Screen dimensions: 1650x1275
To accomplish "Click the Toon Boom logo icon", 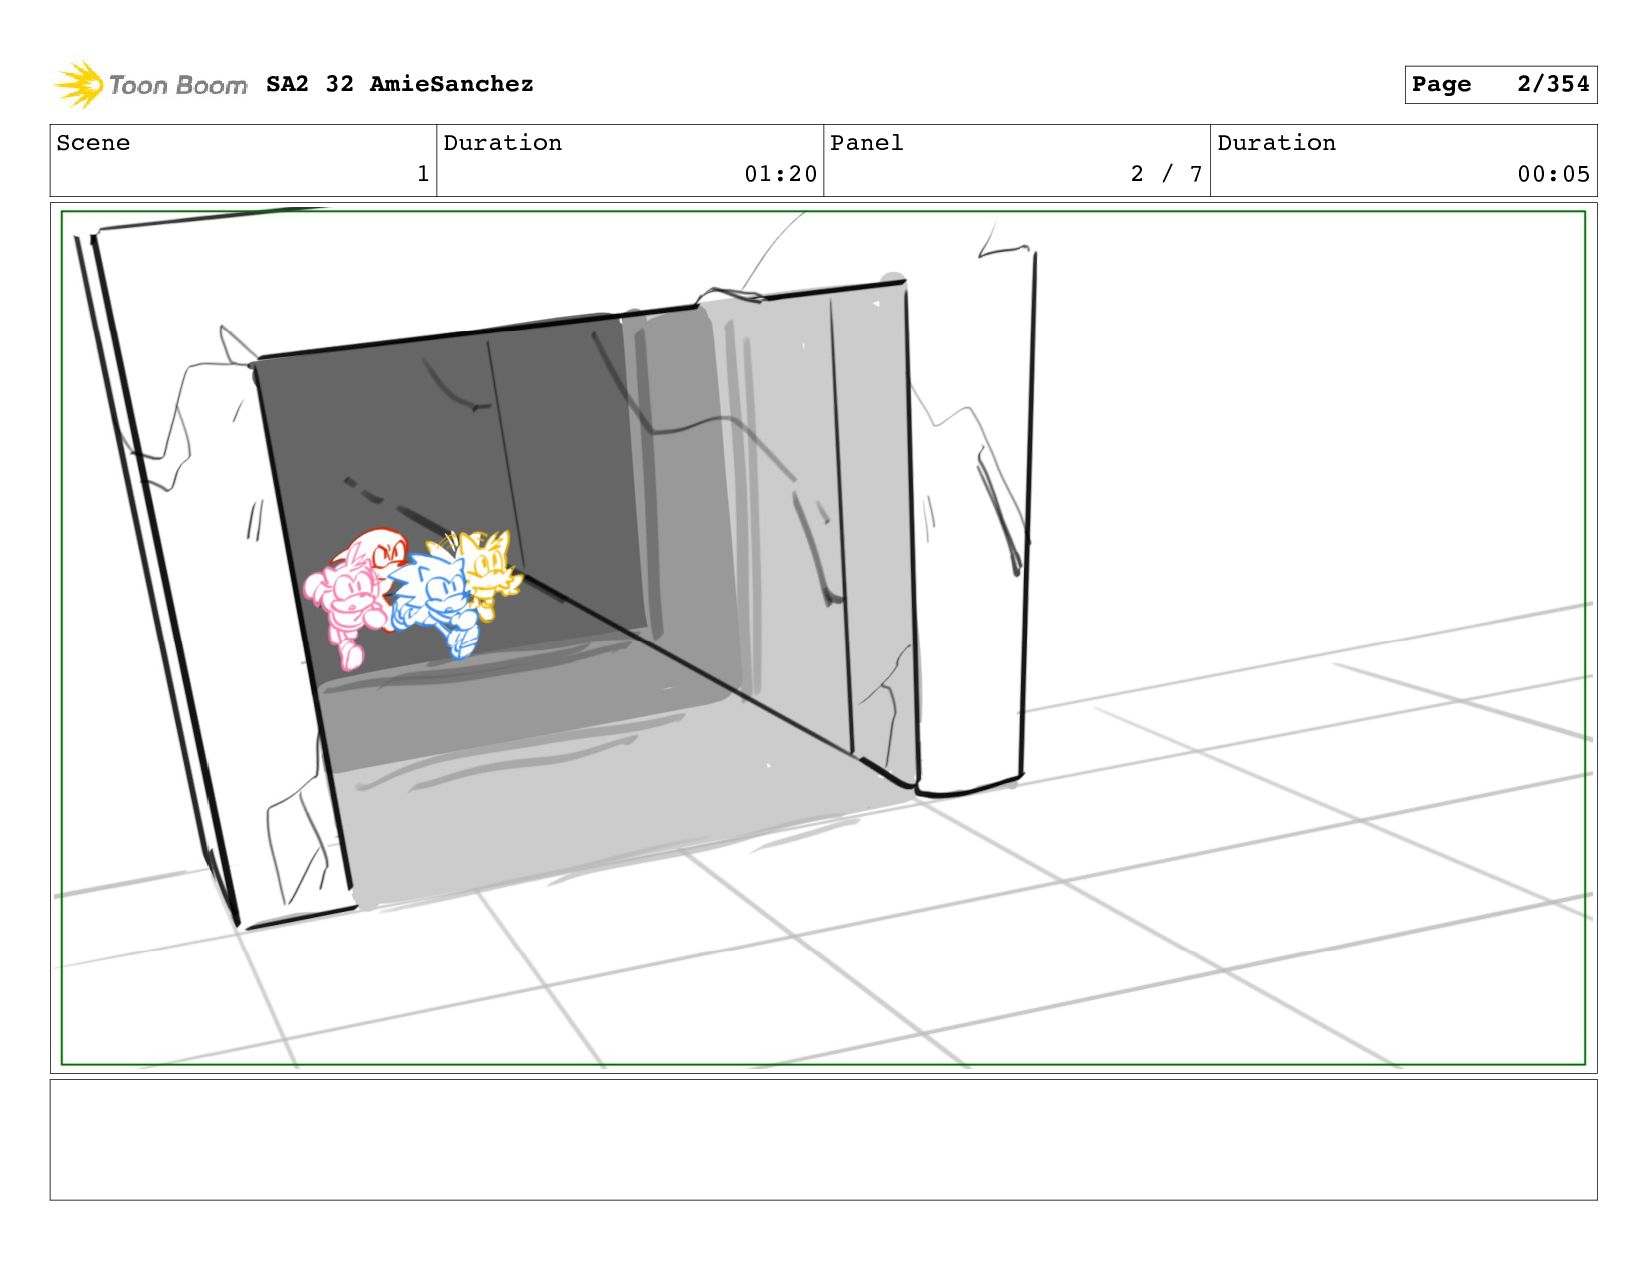I will click(x=78, y=84).
